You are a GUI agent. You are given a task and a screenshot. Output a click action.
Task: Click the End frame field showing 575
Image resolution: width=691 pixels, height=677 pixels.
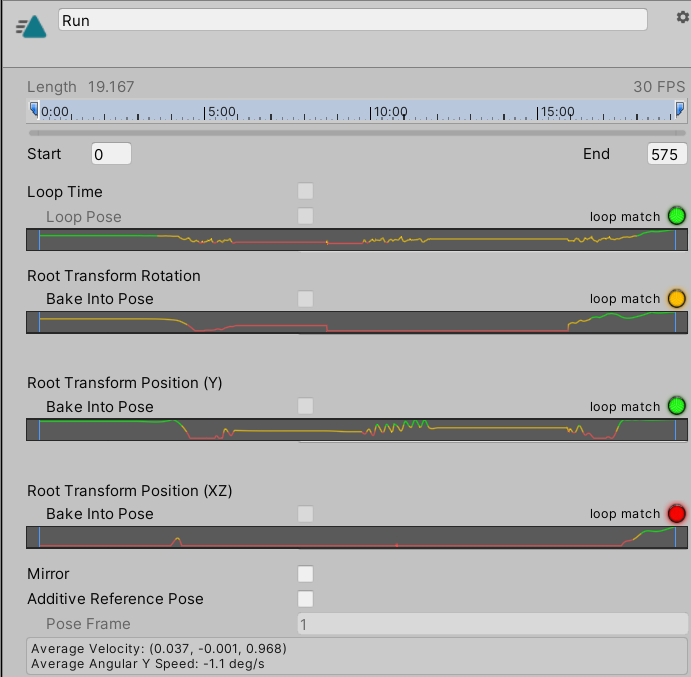point(667,154)
